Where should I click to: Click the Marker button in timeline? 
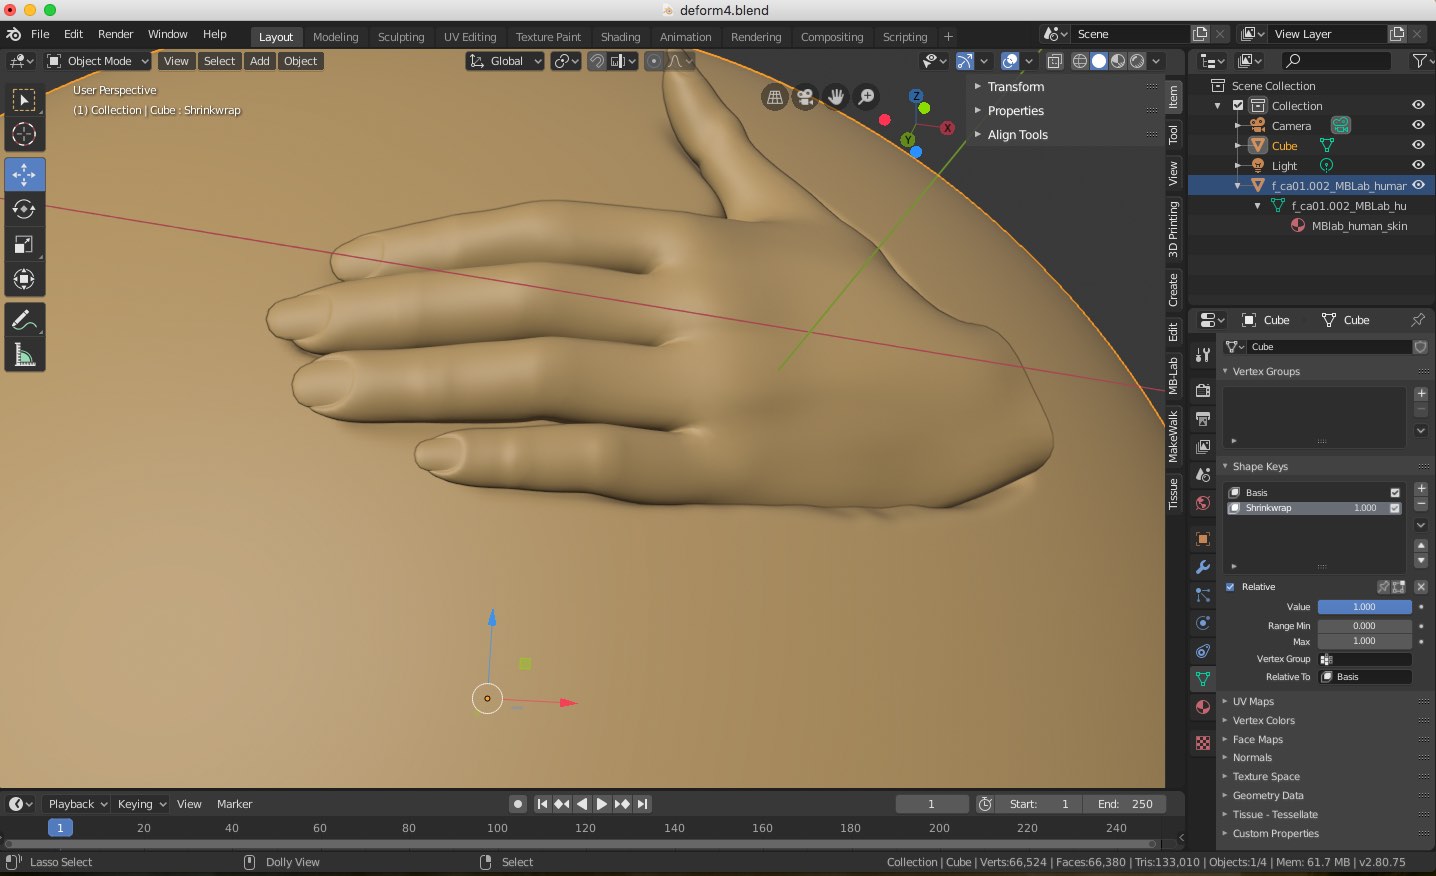pos(234,804)
